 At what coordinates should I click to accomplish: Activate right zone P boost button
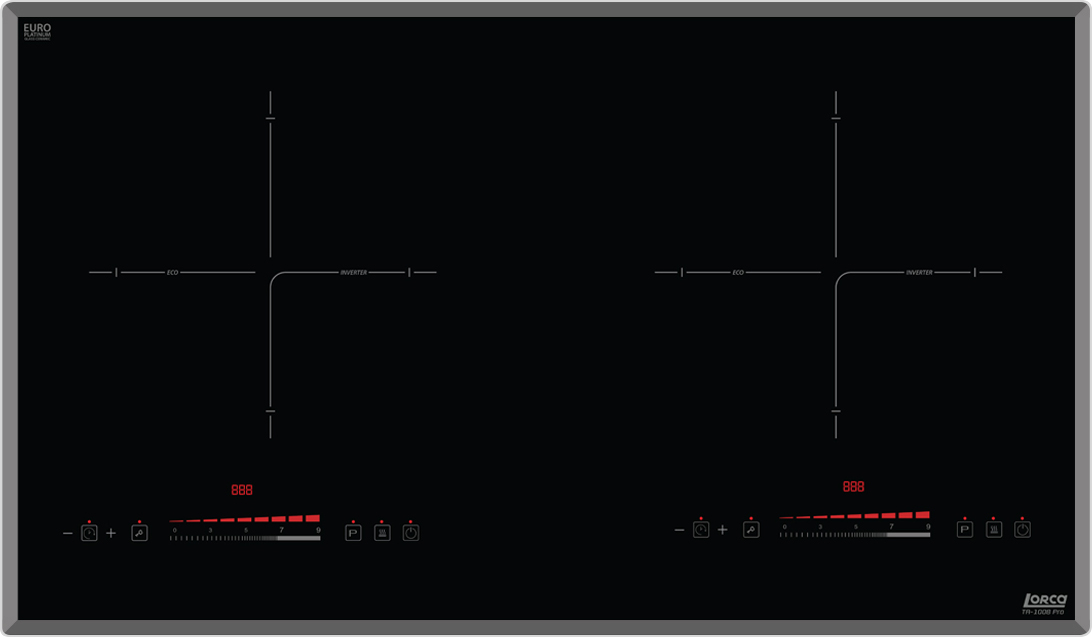click(x=965, y=530)
